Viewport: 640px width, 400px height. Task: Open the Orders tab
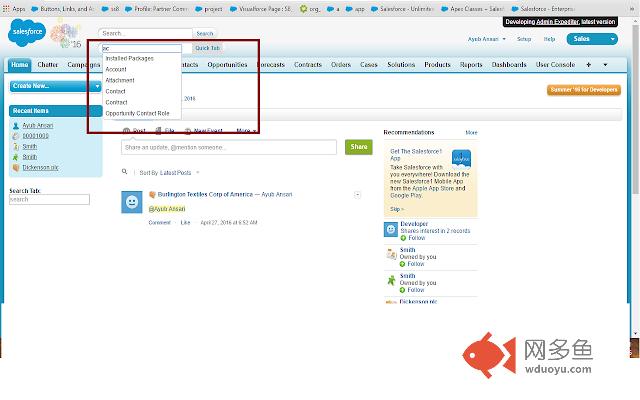point(341,64)
